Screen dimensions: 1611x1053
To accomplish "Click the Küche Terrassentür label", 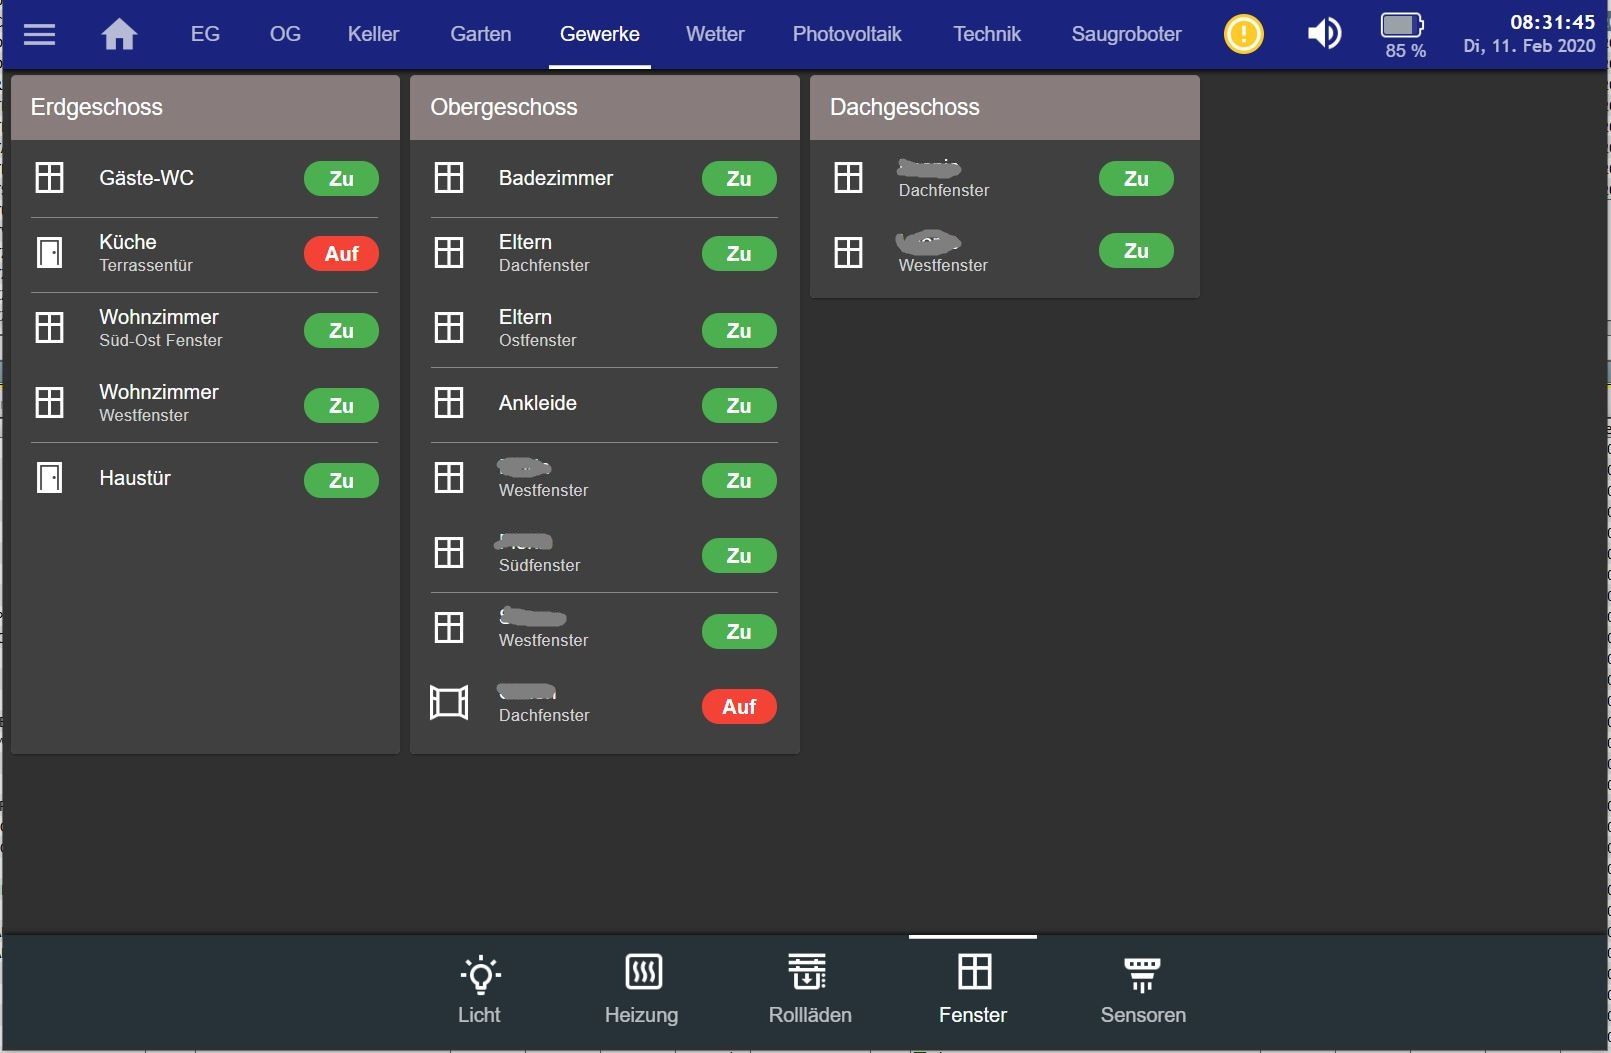I will 146,253.
